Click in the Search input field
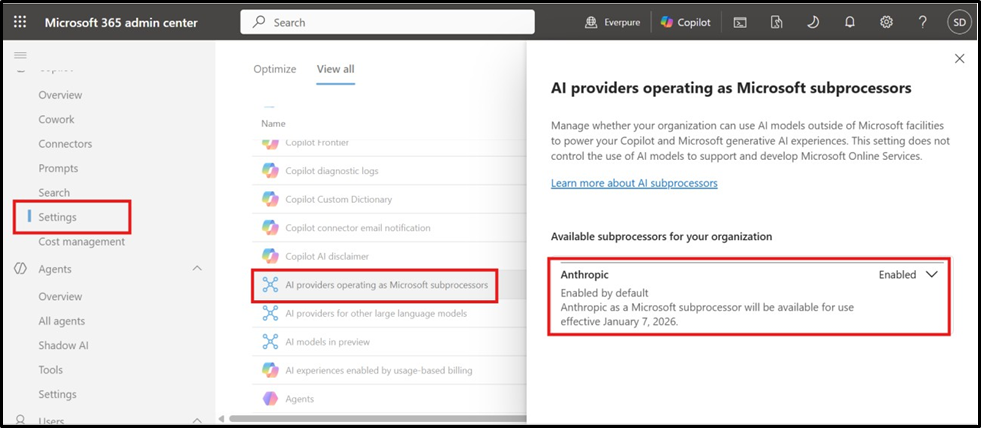Viewport: 981px width, 428px height. pos(387,23)
